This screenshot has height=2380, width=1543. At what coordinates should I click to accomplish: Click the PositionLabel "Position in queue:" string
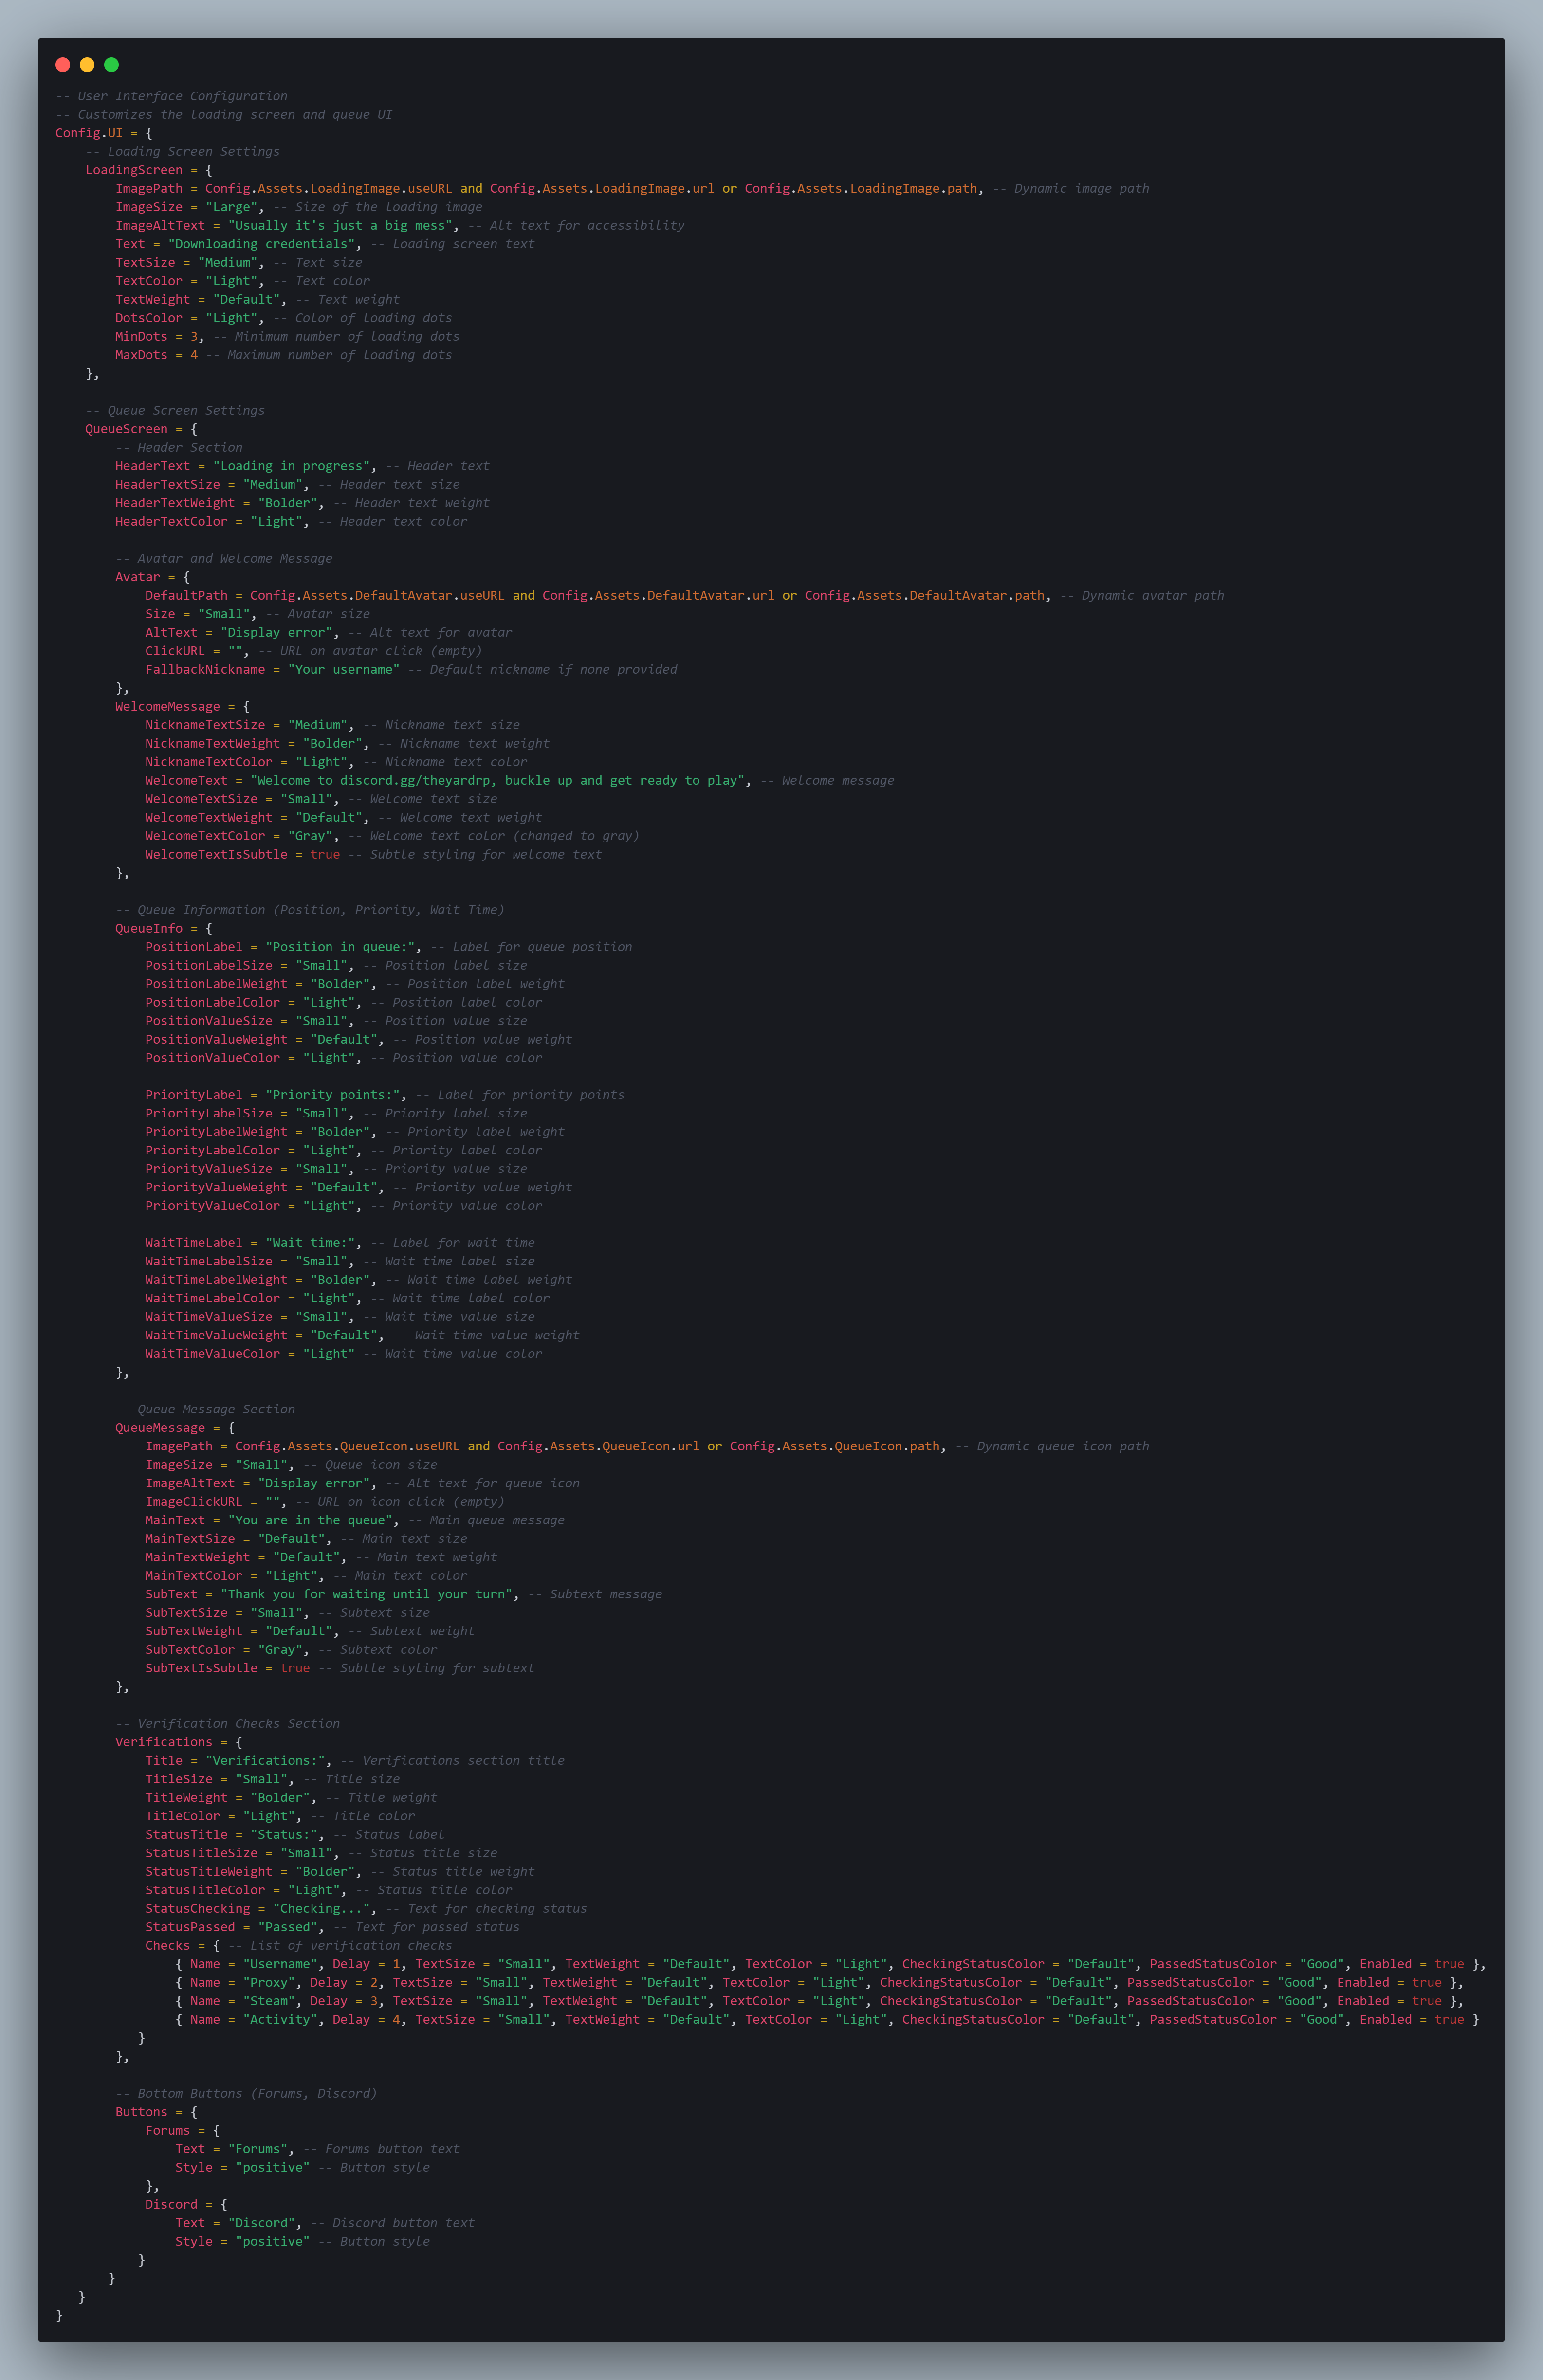point(342,947)
